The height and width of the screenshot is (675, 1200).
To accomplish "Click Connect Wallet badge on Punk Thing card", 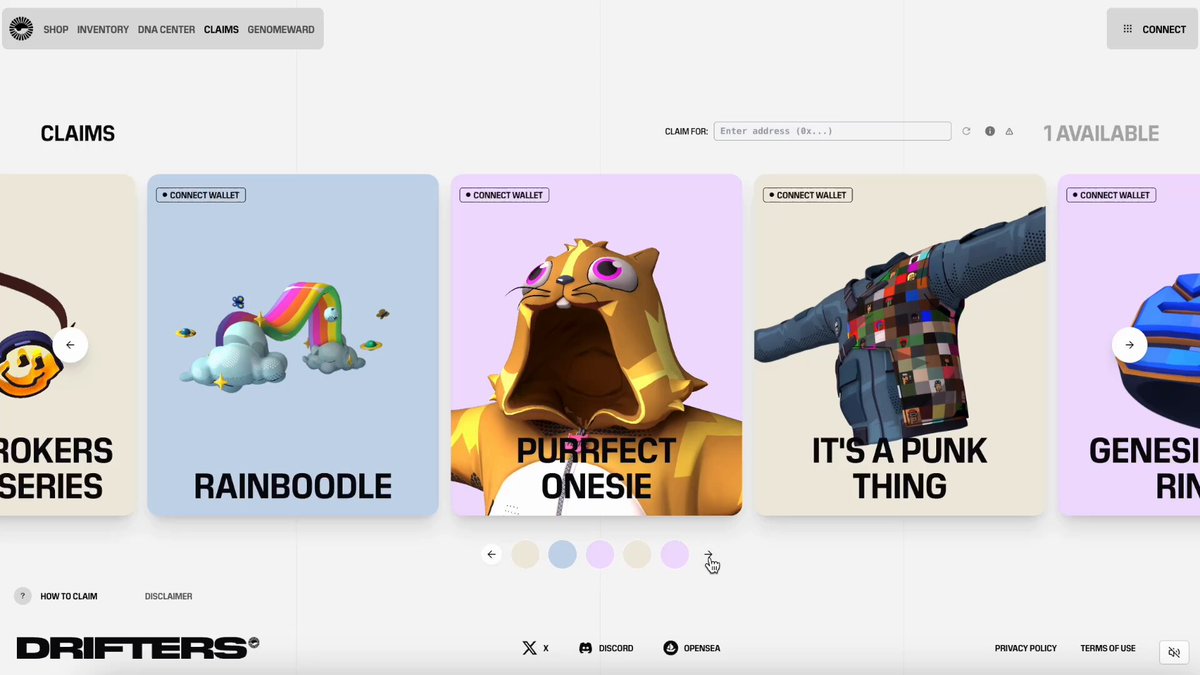I will (x=808, y=195).
